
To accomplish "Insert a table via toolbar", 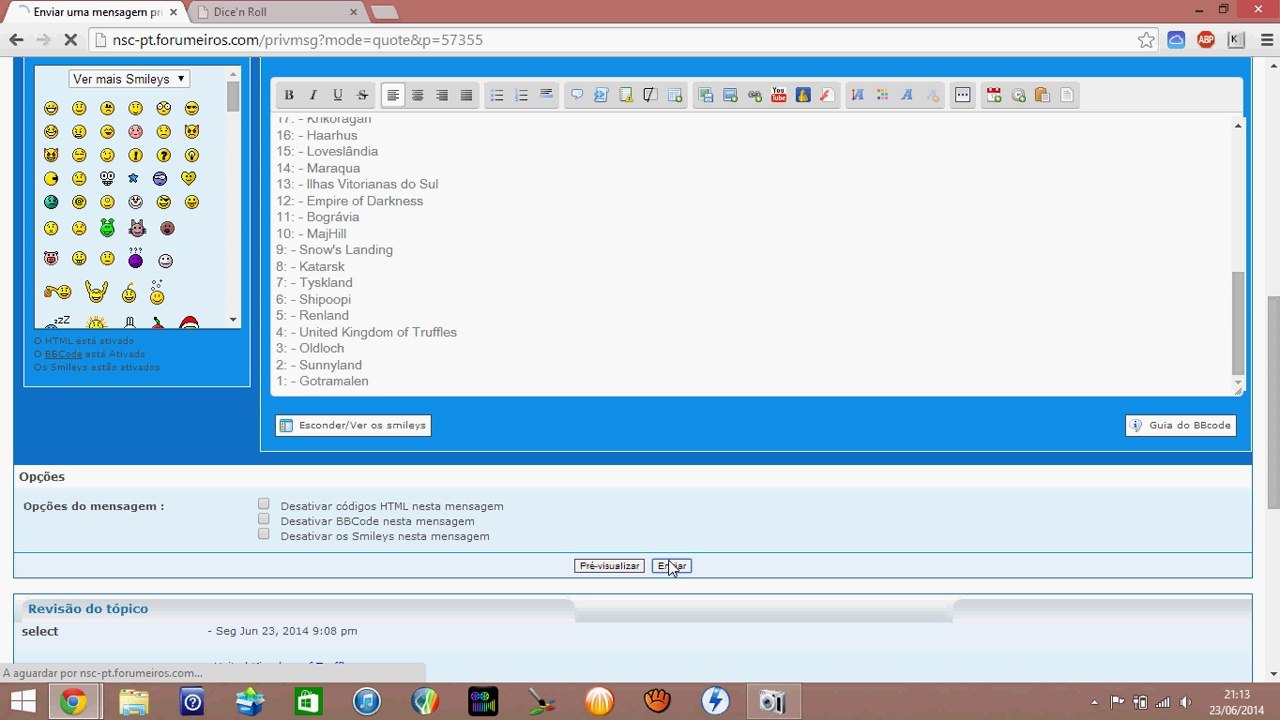I will pyautogui.click(x=675, y=95).
